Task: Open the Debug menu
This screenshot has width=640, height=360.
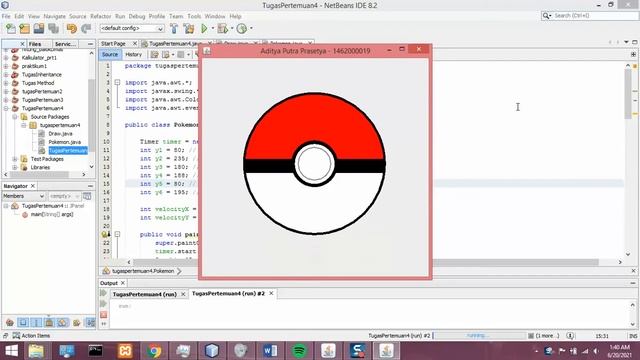Action: 137,16
